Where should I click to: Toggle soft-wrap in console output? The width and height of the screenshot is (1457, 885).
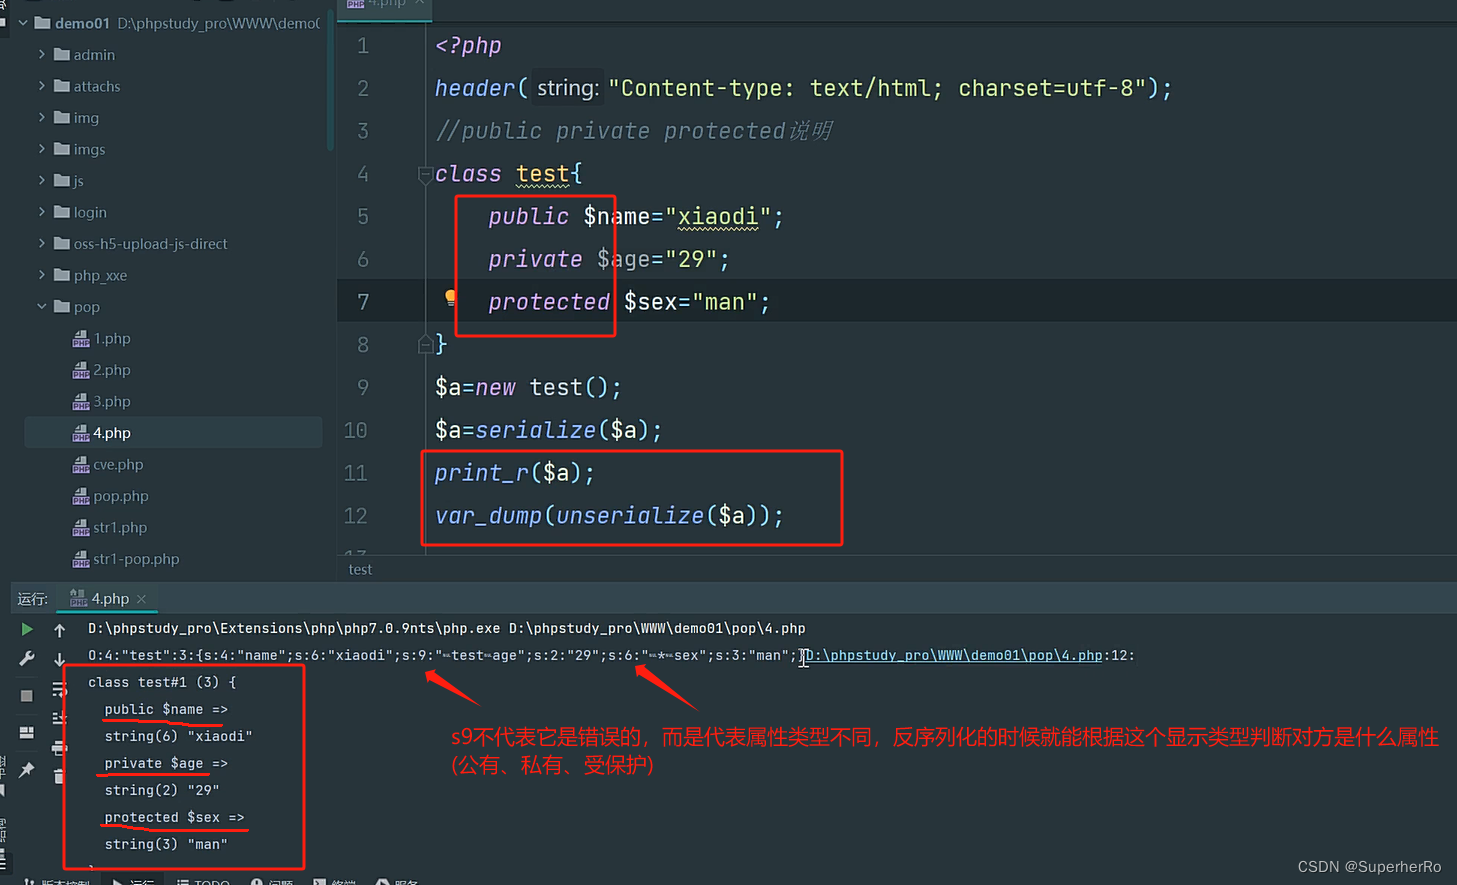60,691
